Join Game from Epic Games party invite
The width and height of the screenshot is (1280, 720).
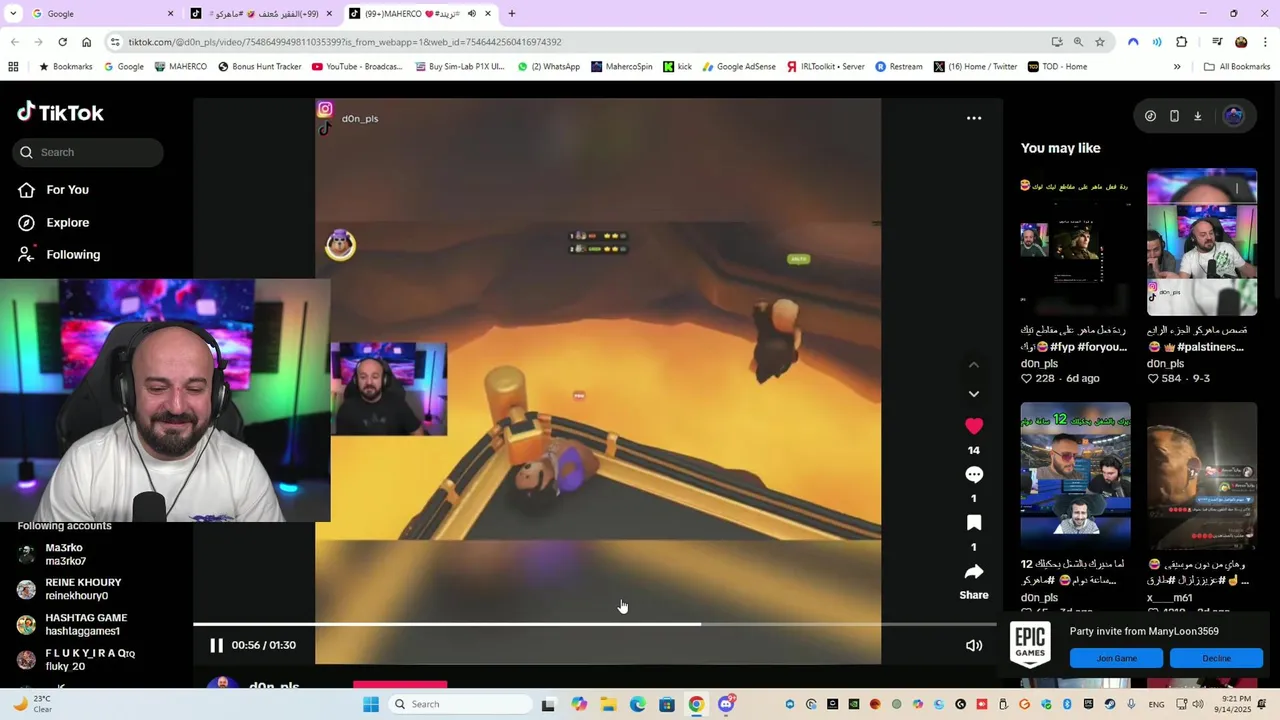1117,658
